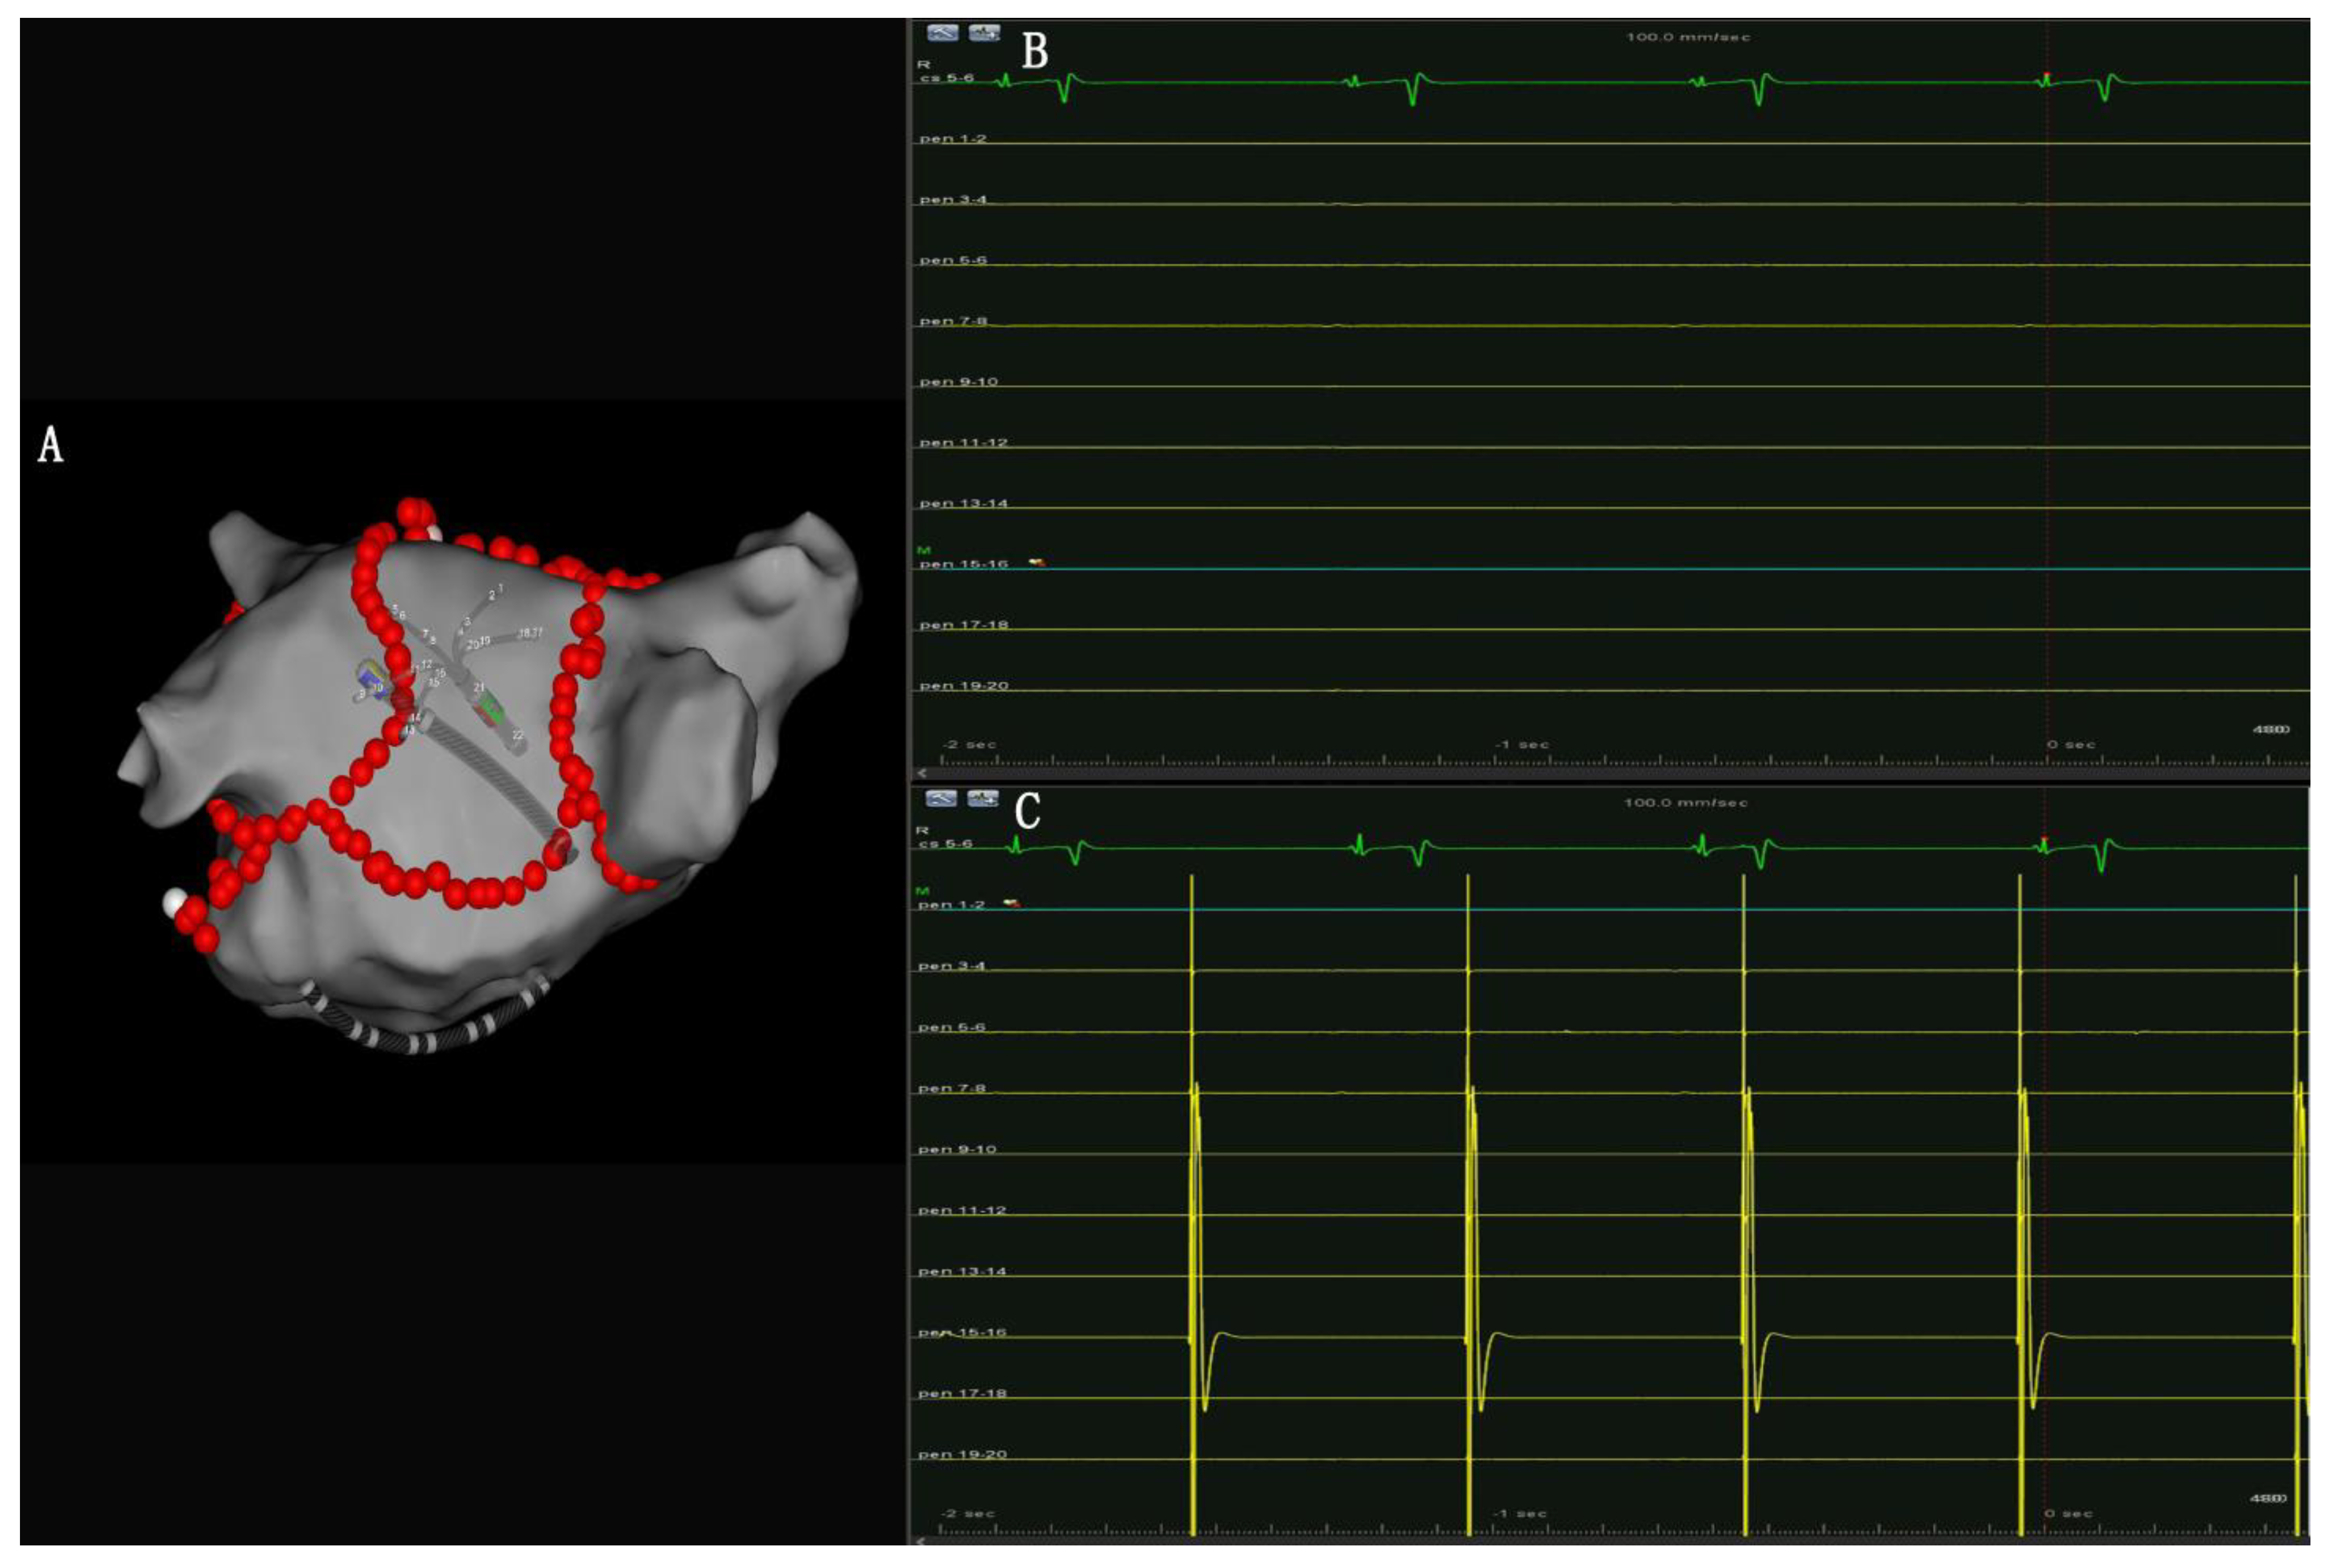
Task: Click the -1 sec mark on panel B time ruler
Action: tap(1521, 745)
